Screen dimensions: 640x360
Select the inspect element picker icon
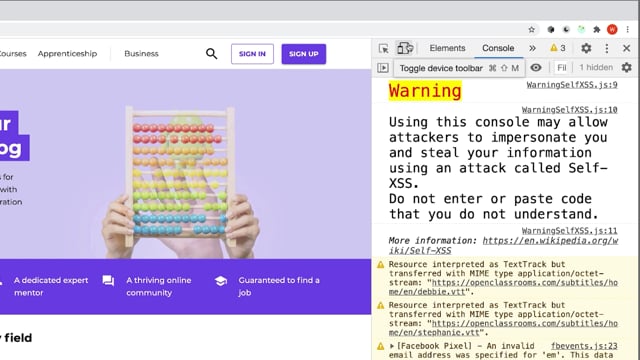(x=384, y=49)
